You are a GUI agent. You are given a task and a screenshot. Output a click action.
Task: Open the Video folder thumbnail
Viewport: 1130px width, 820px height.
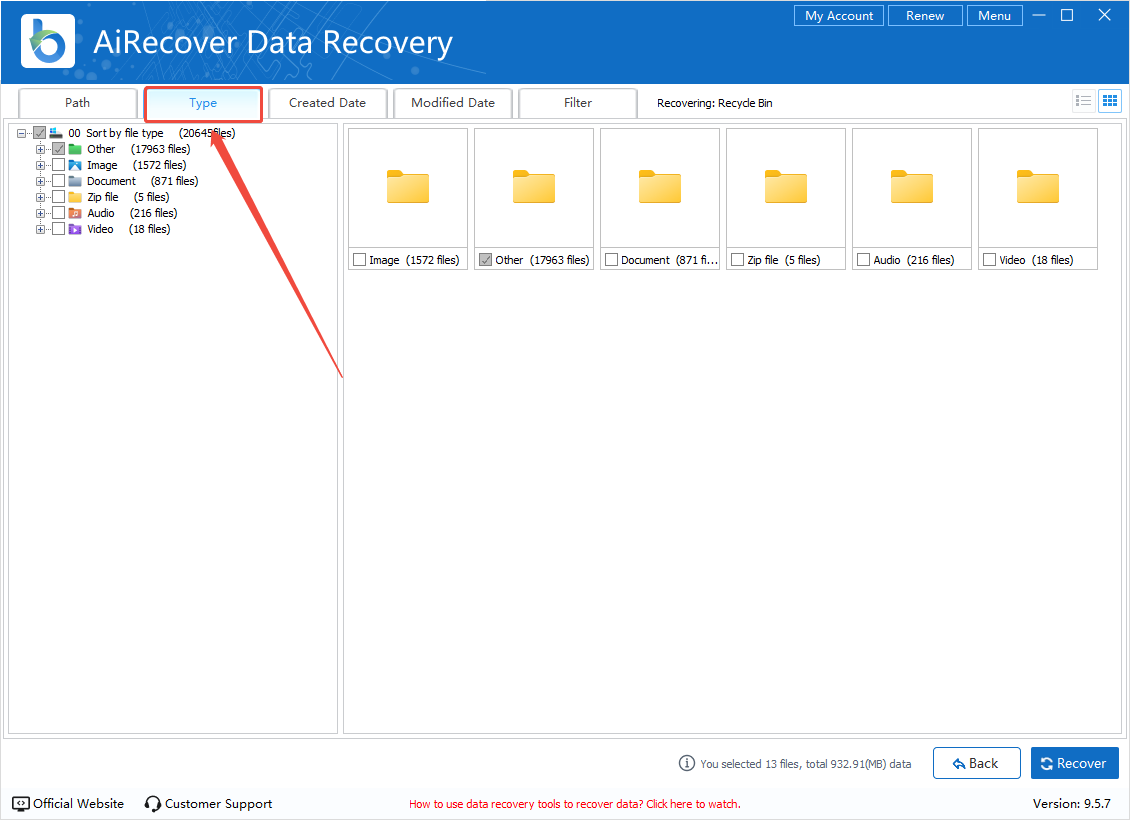tap(1037, 187)
